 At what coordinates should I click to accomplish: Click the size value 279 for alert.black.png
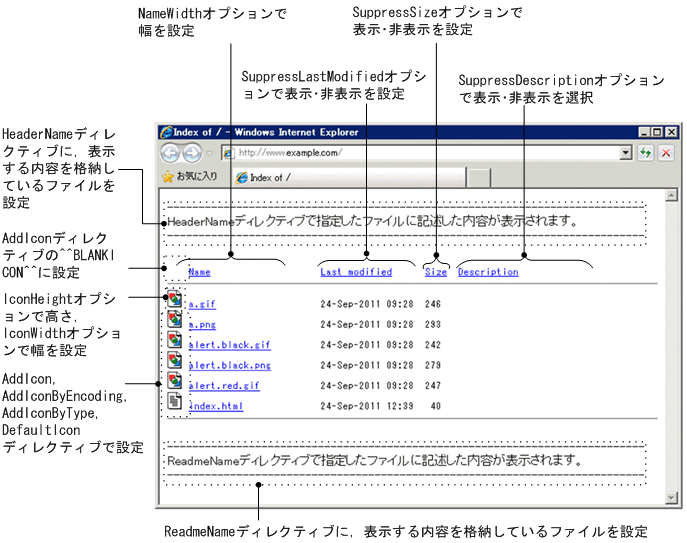[432, 366]
